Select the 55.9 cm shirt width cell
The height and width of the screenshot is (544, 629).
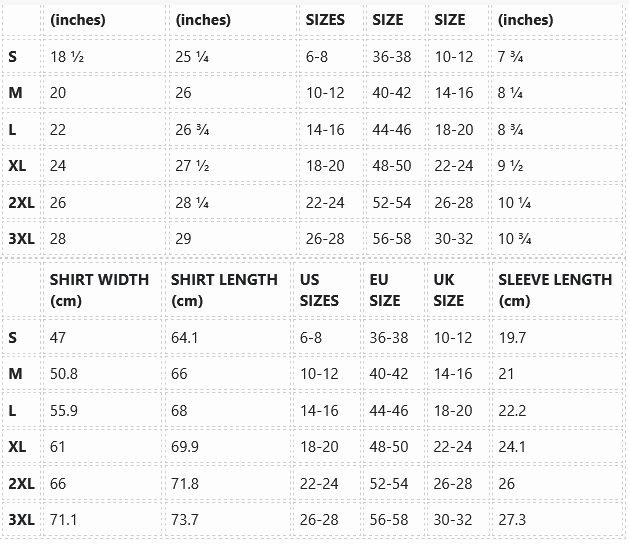[64, 411]
